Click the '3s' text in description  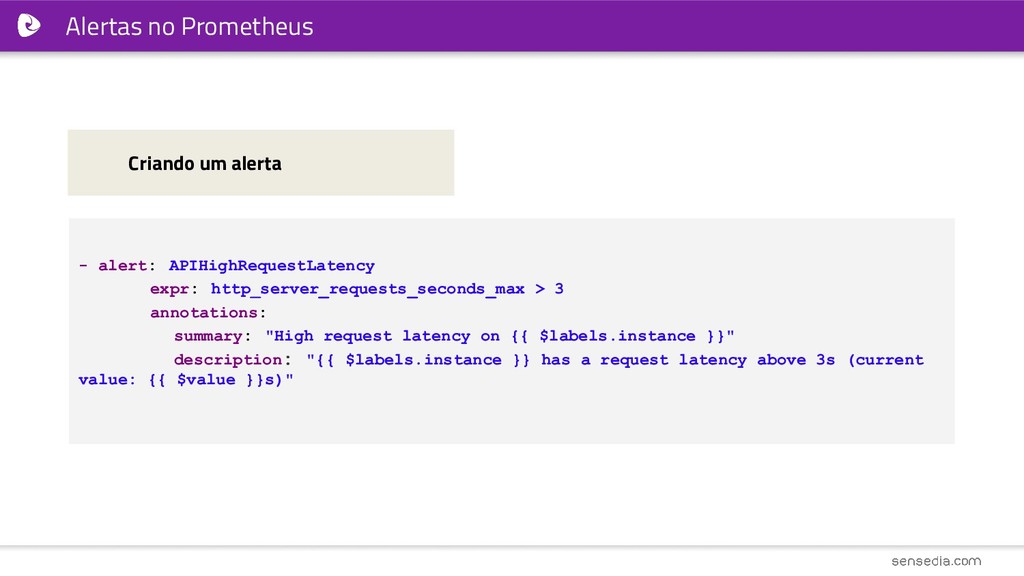pos(825,360)
